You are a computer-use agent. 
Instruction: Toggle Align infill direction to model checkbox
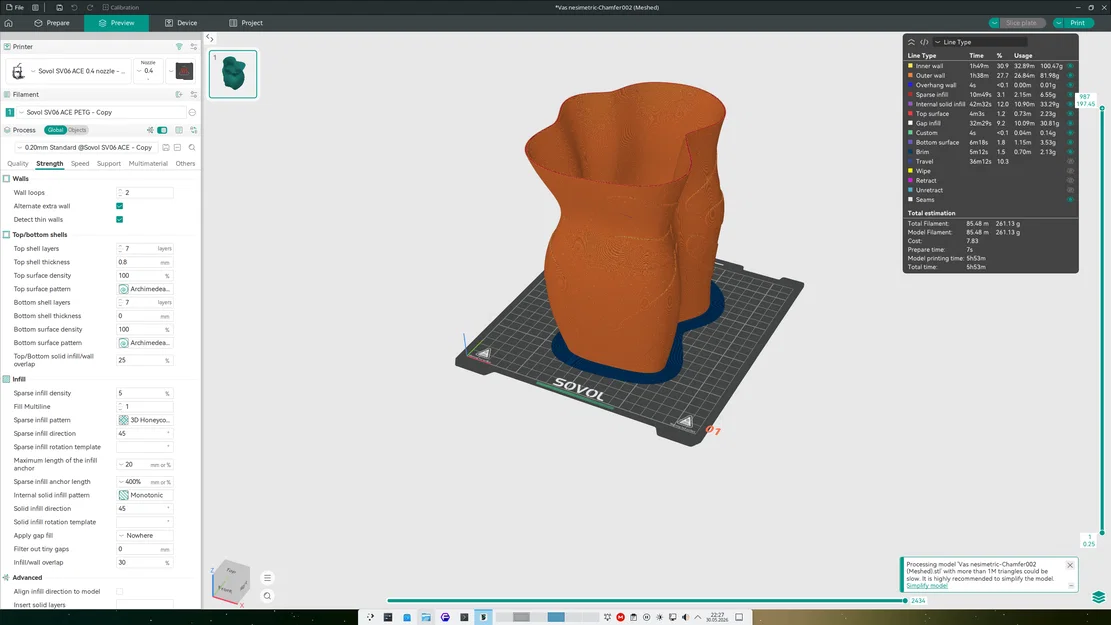tap(120, 592)
